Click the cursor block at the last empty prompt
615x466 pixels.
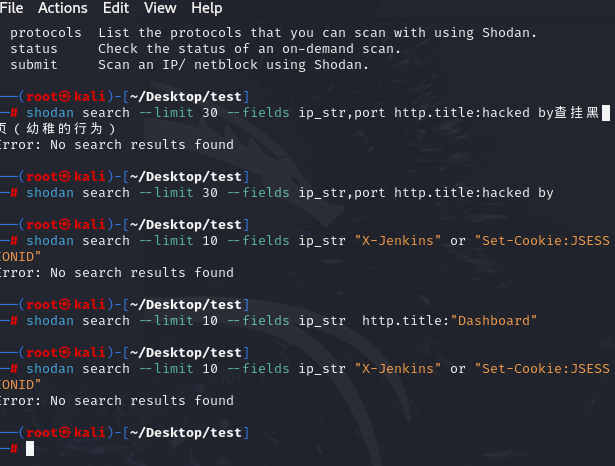[x=30, y=449]
